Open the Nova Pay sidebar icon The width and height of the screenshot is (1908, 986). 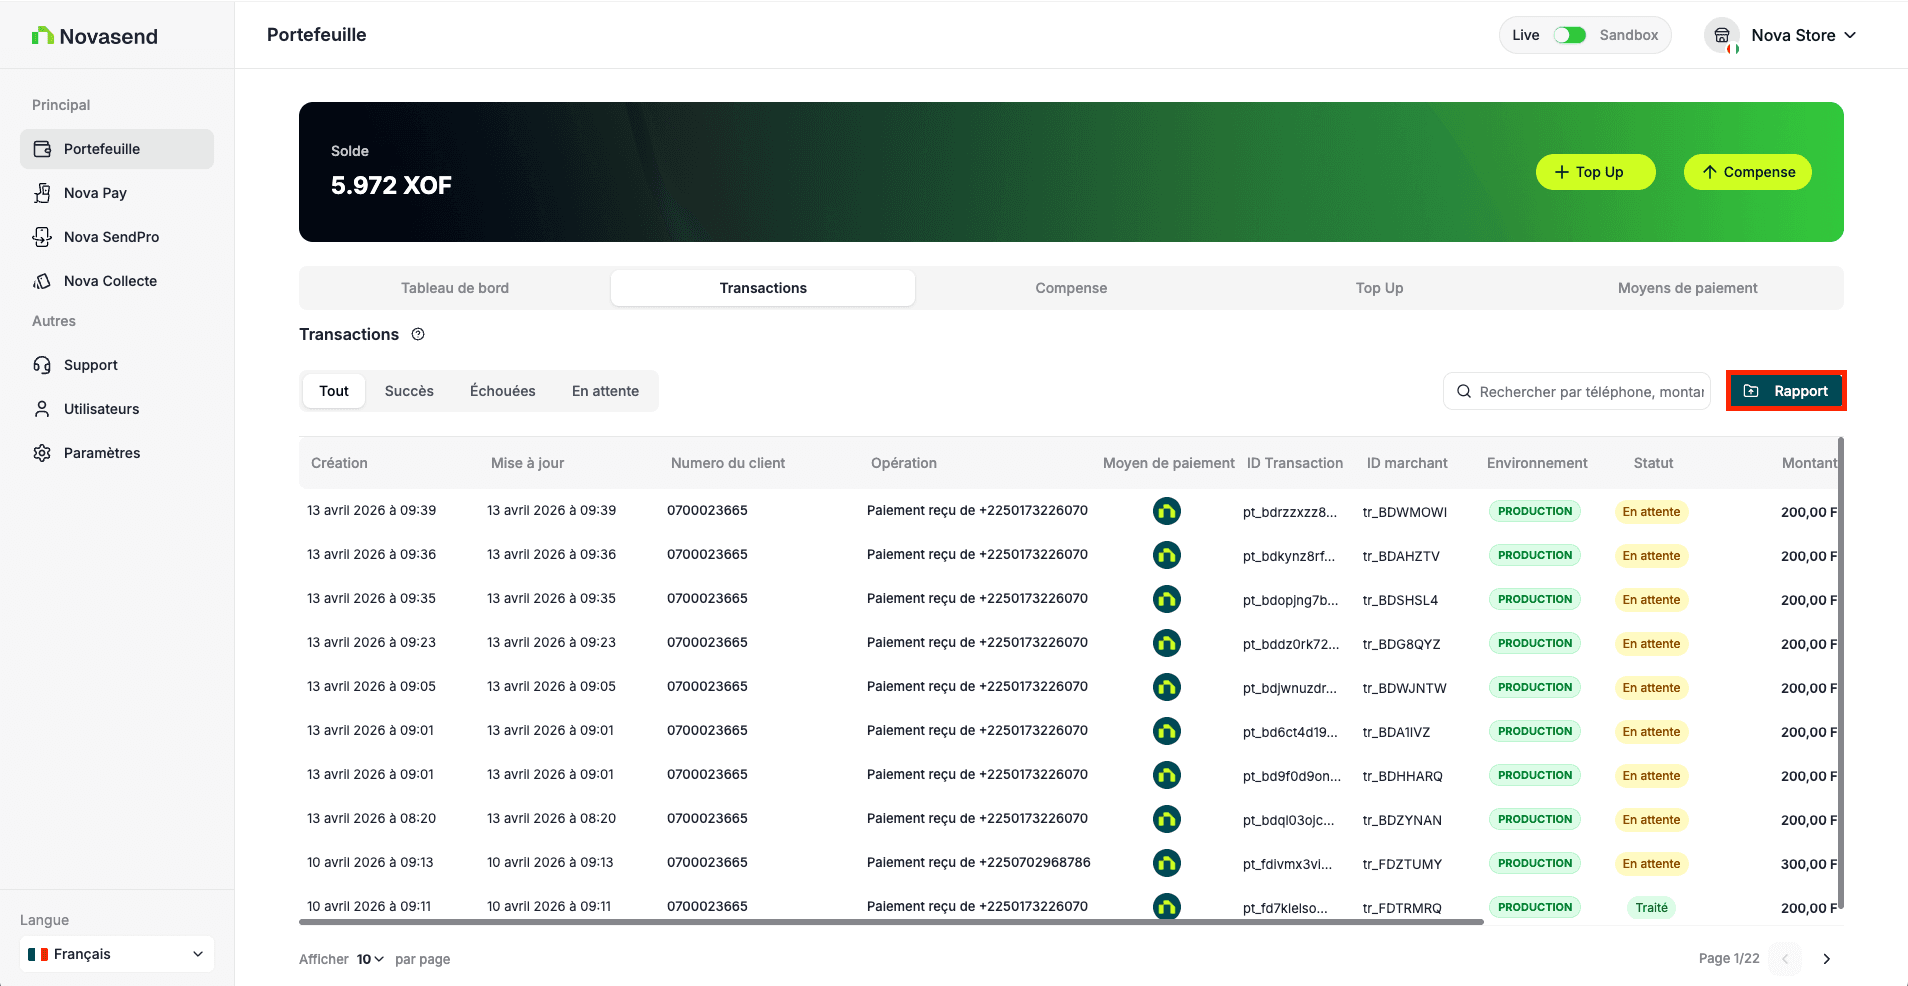click(x=42, y=193)
